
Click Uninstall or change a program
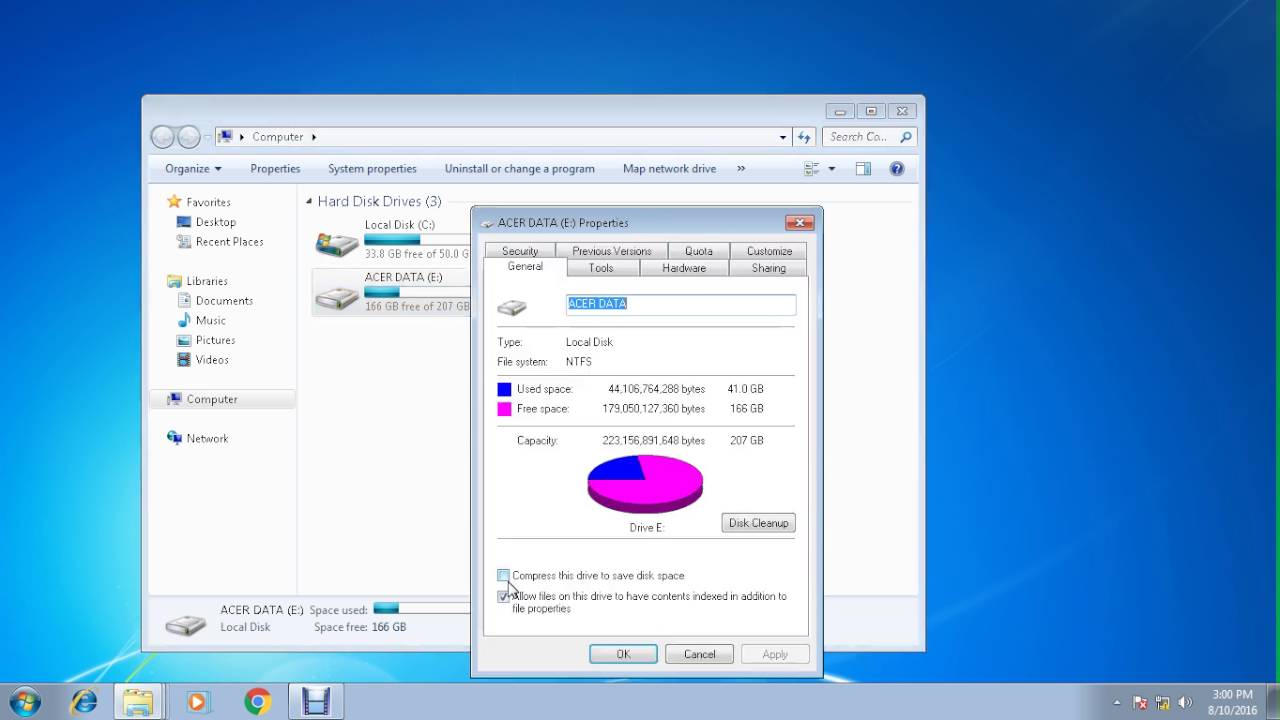click(520, 169)
